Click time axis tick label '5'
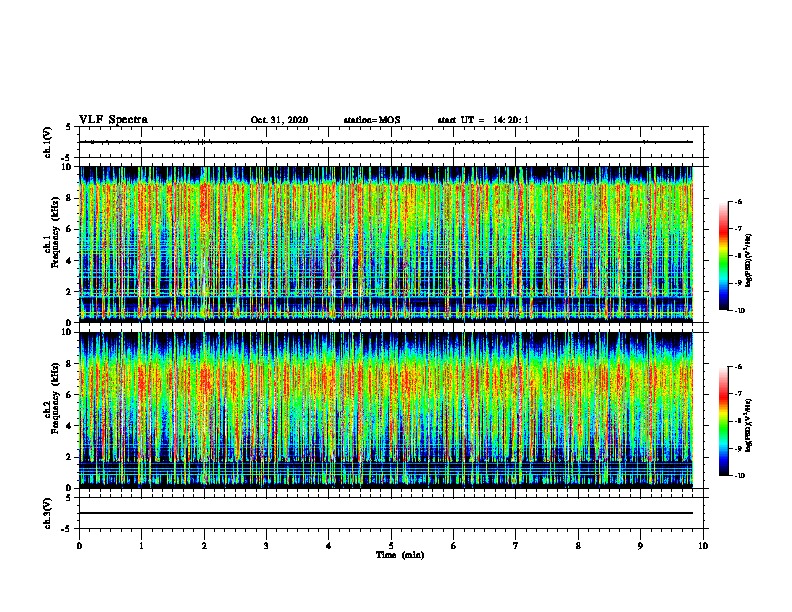 pyautogui.click(x=391, y=546)
